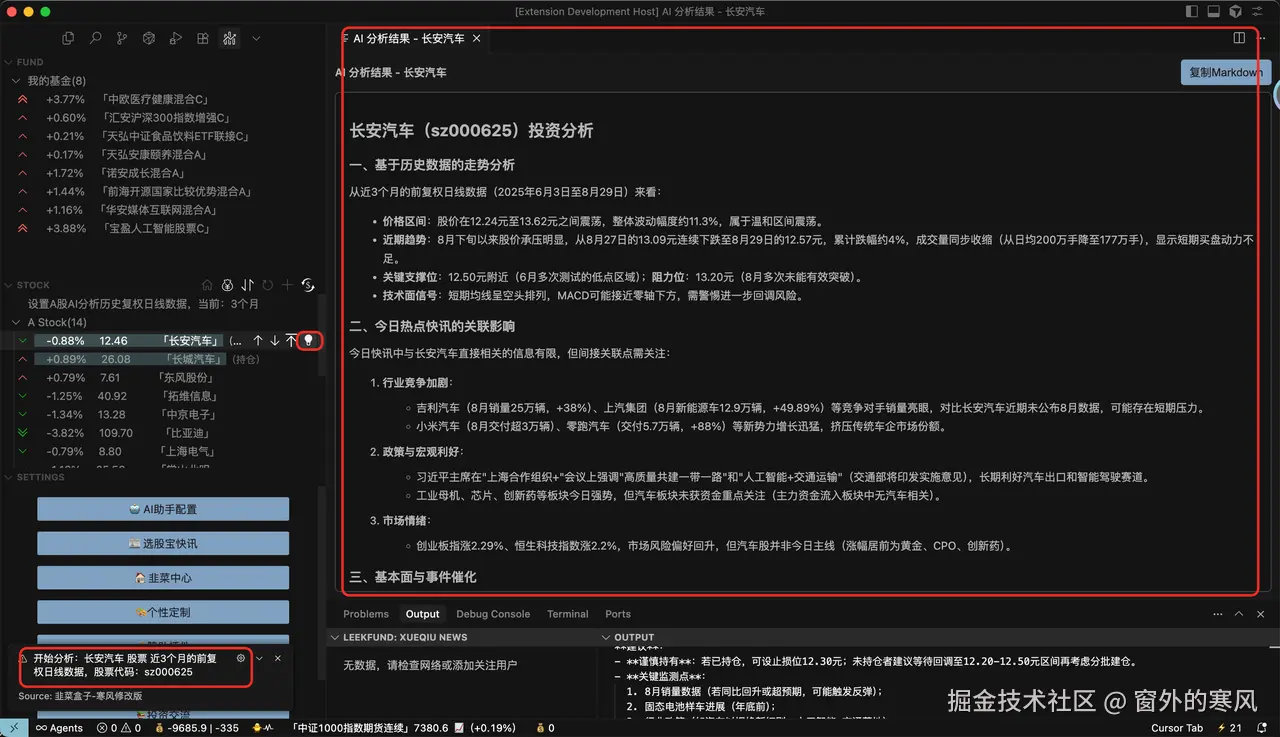Click the 复制Markdown button

(1225, 72)
